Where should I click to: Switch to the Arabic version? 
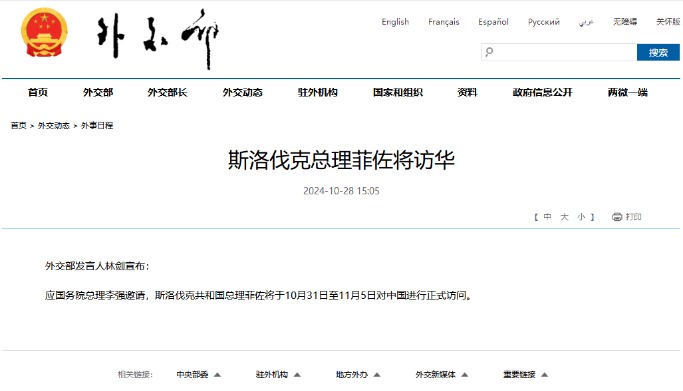(x=586, y=22)
